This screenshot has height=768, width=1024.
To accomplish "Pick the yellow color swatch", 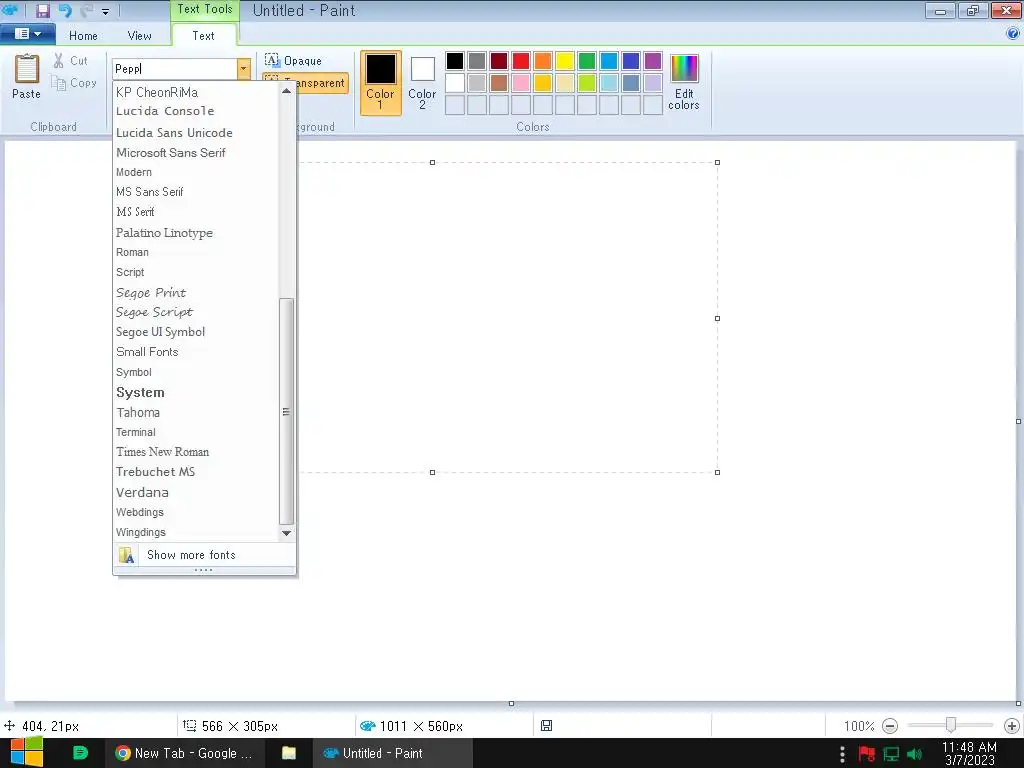I will (x=565, y=61).
